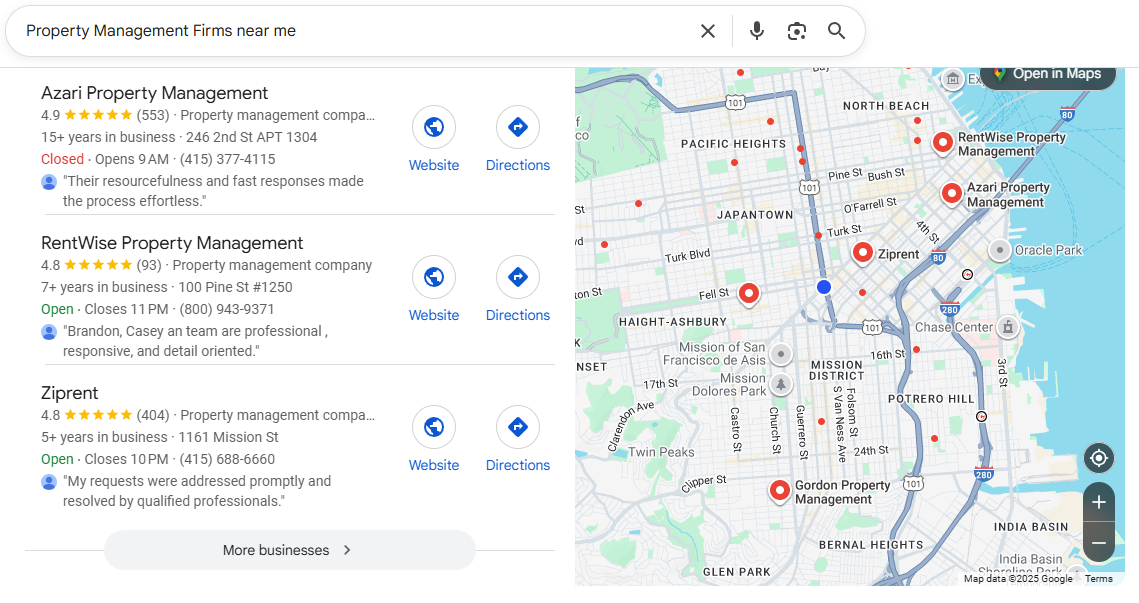Click the magnifying glass search button
This screenshot has height=603, width=1139.
pyautogui.click(x=837, y=31)
